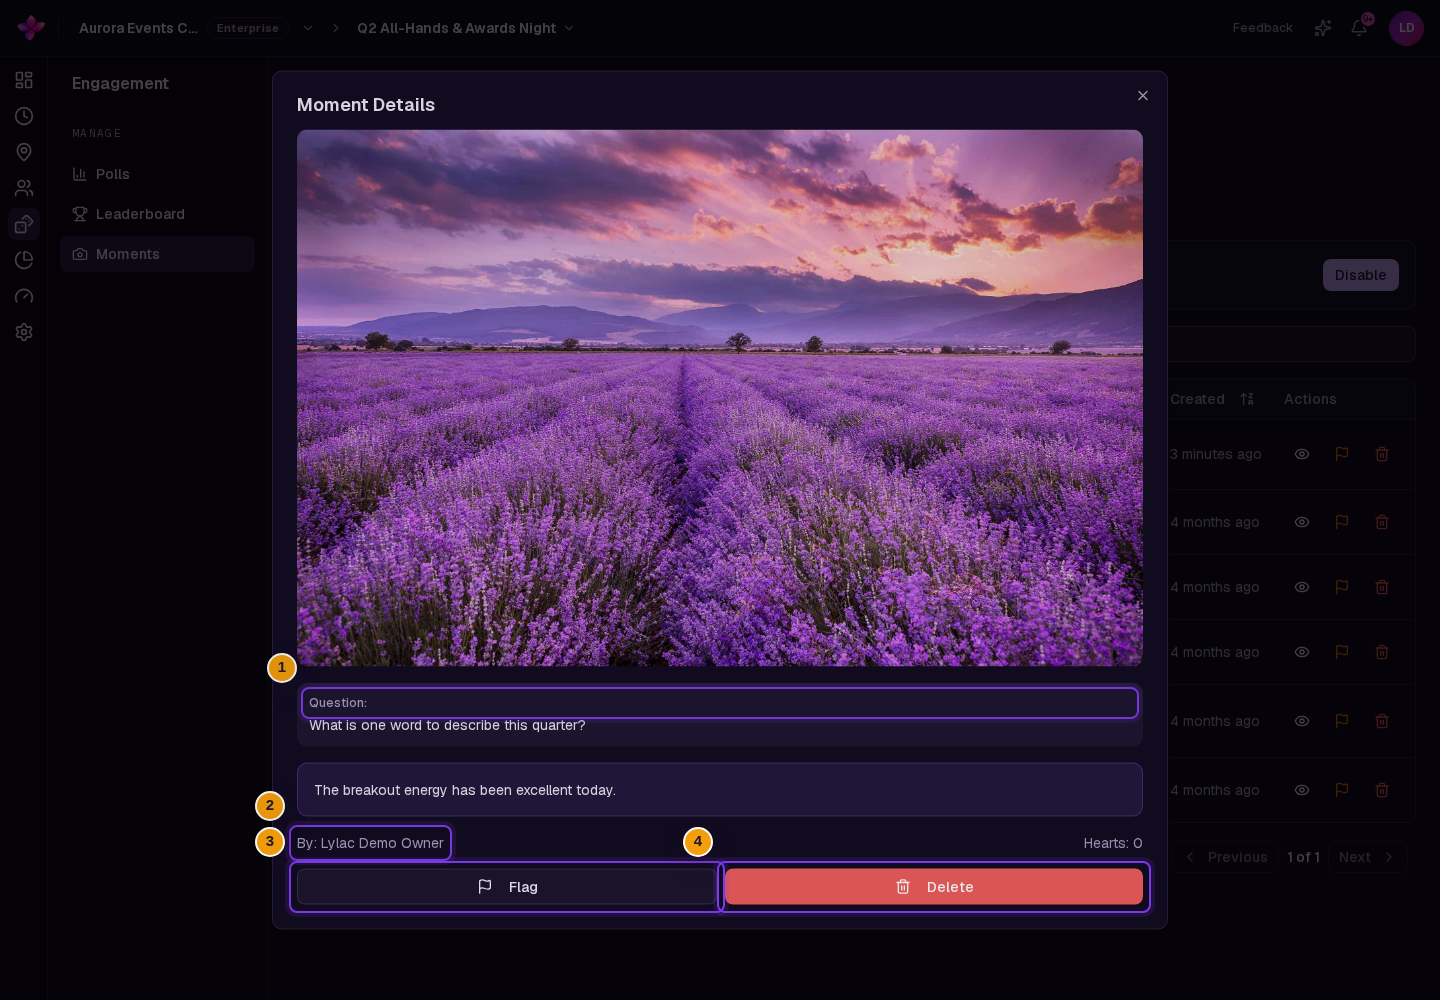This screenshot has height=1000, width=1440.
Task: View the moment created 3 minutes ago
Action: coord(1302,454)
